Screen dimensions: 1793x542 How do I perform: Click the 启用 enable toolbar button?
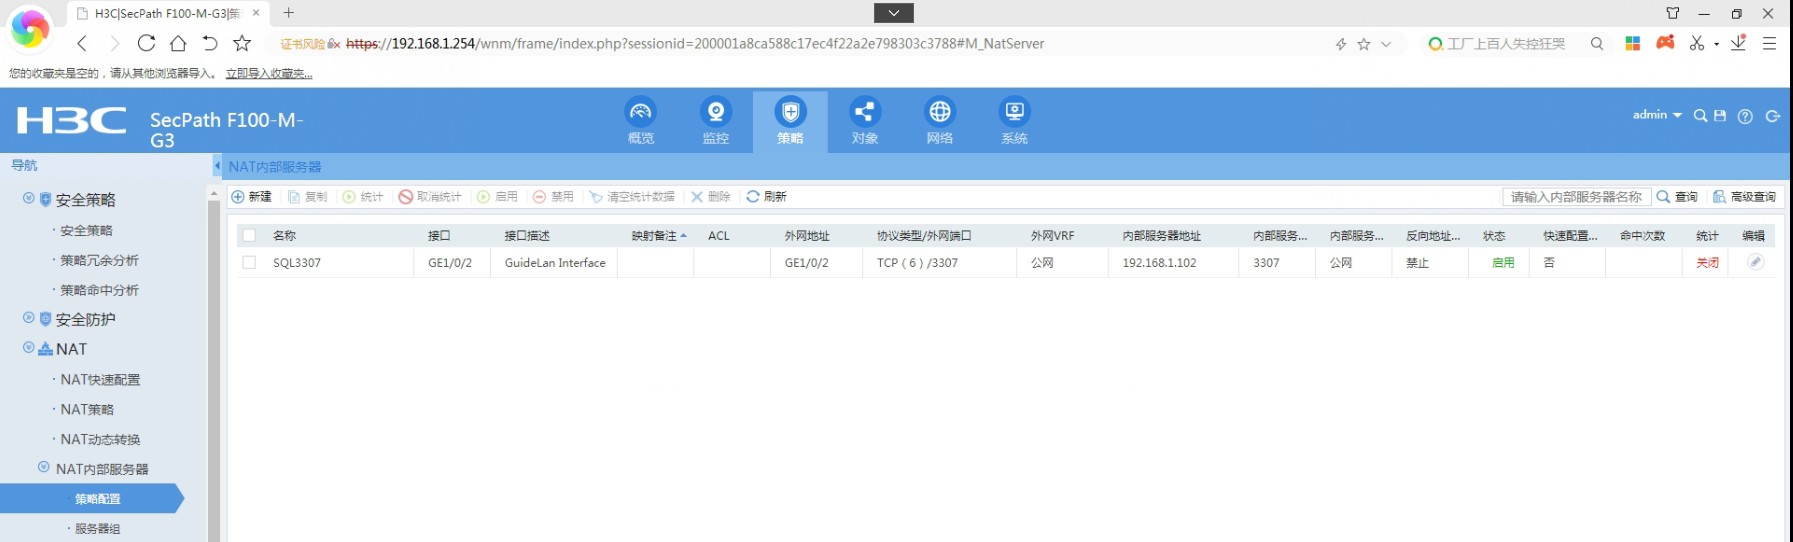pos(497,197)
